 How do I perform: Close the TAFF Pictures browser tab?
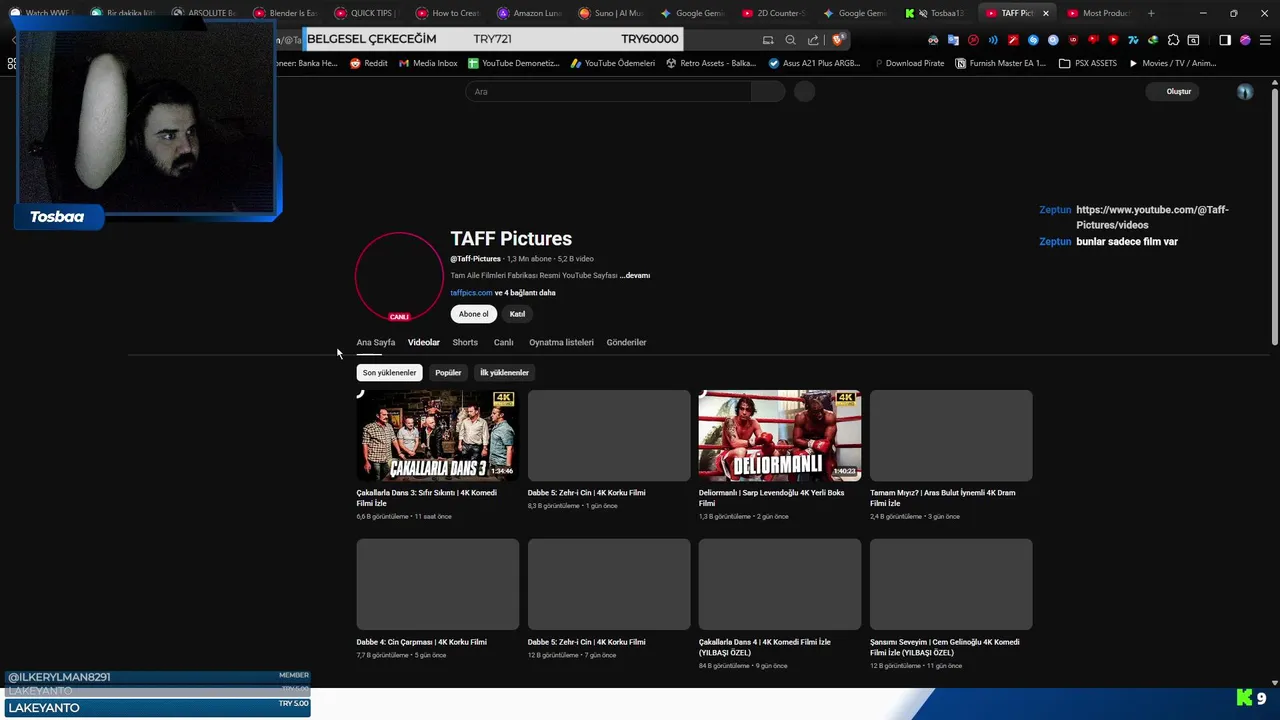(1046, 13)
